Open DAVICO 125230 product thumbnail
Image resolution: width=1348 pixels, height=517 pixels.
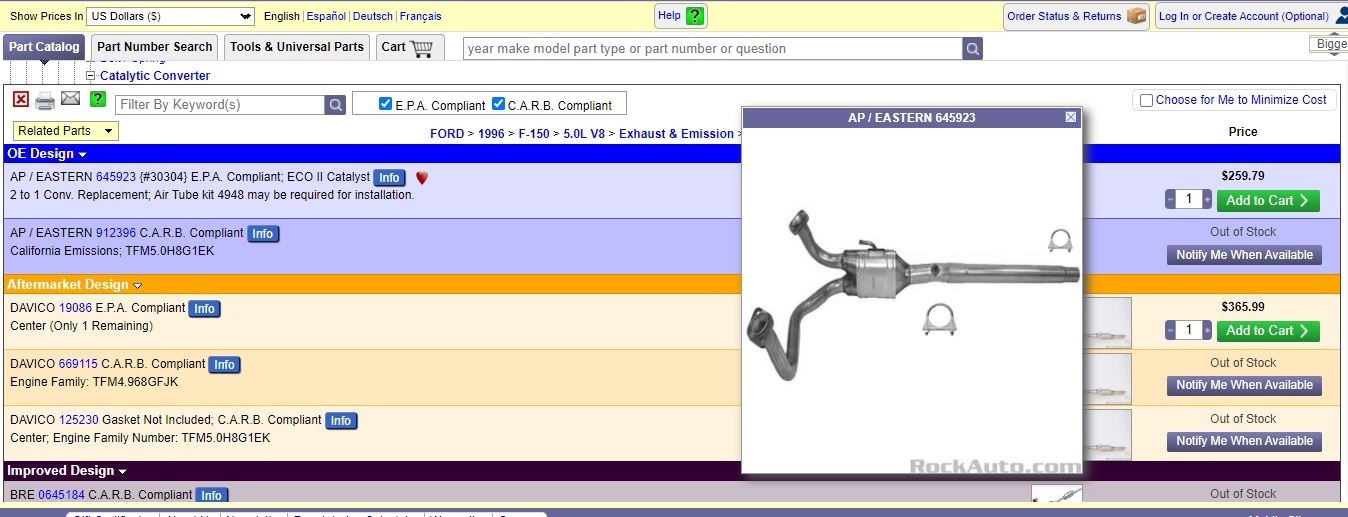pos(1107,434)
